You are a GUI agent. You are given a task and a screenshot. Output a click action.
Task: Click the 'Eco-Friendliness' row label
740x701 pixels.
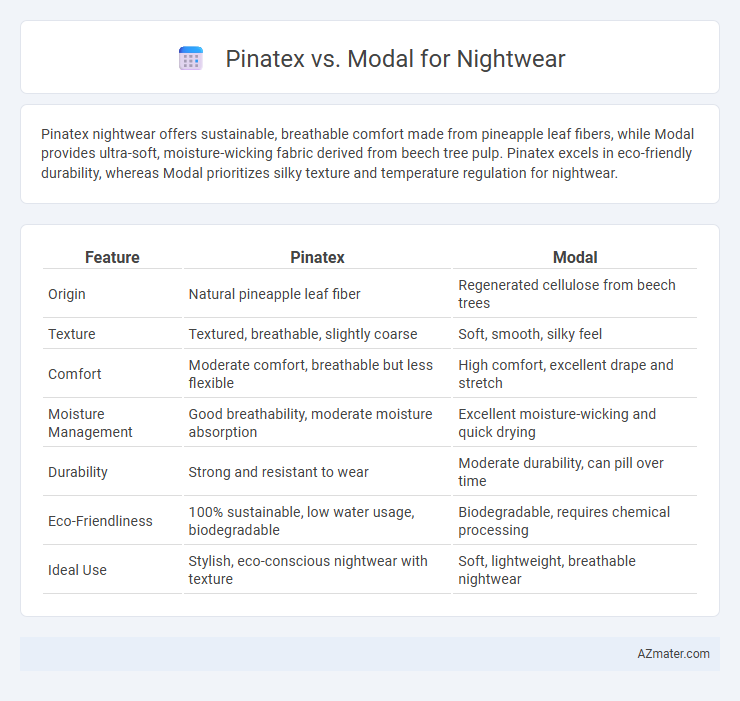pos(112,521)
